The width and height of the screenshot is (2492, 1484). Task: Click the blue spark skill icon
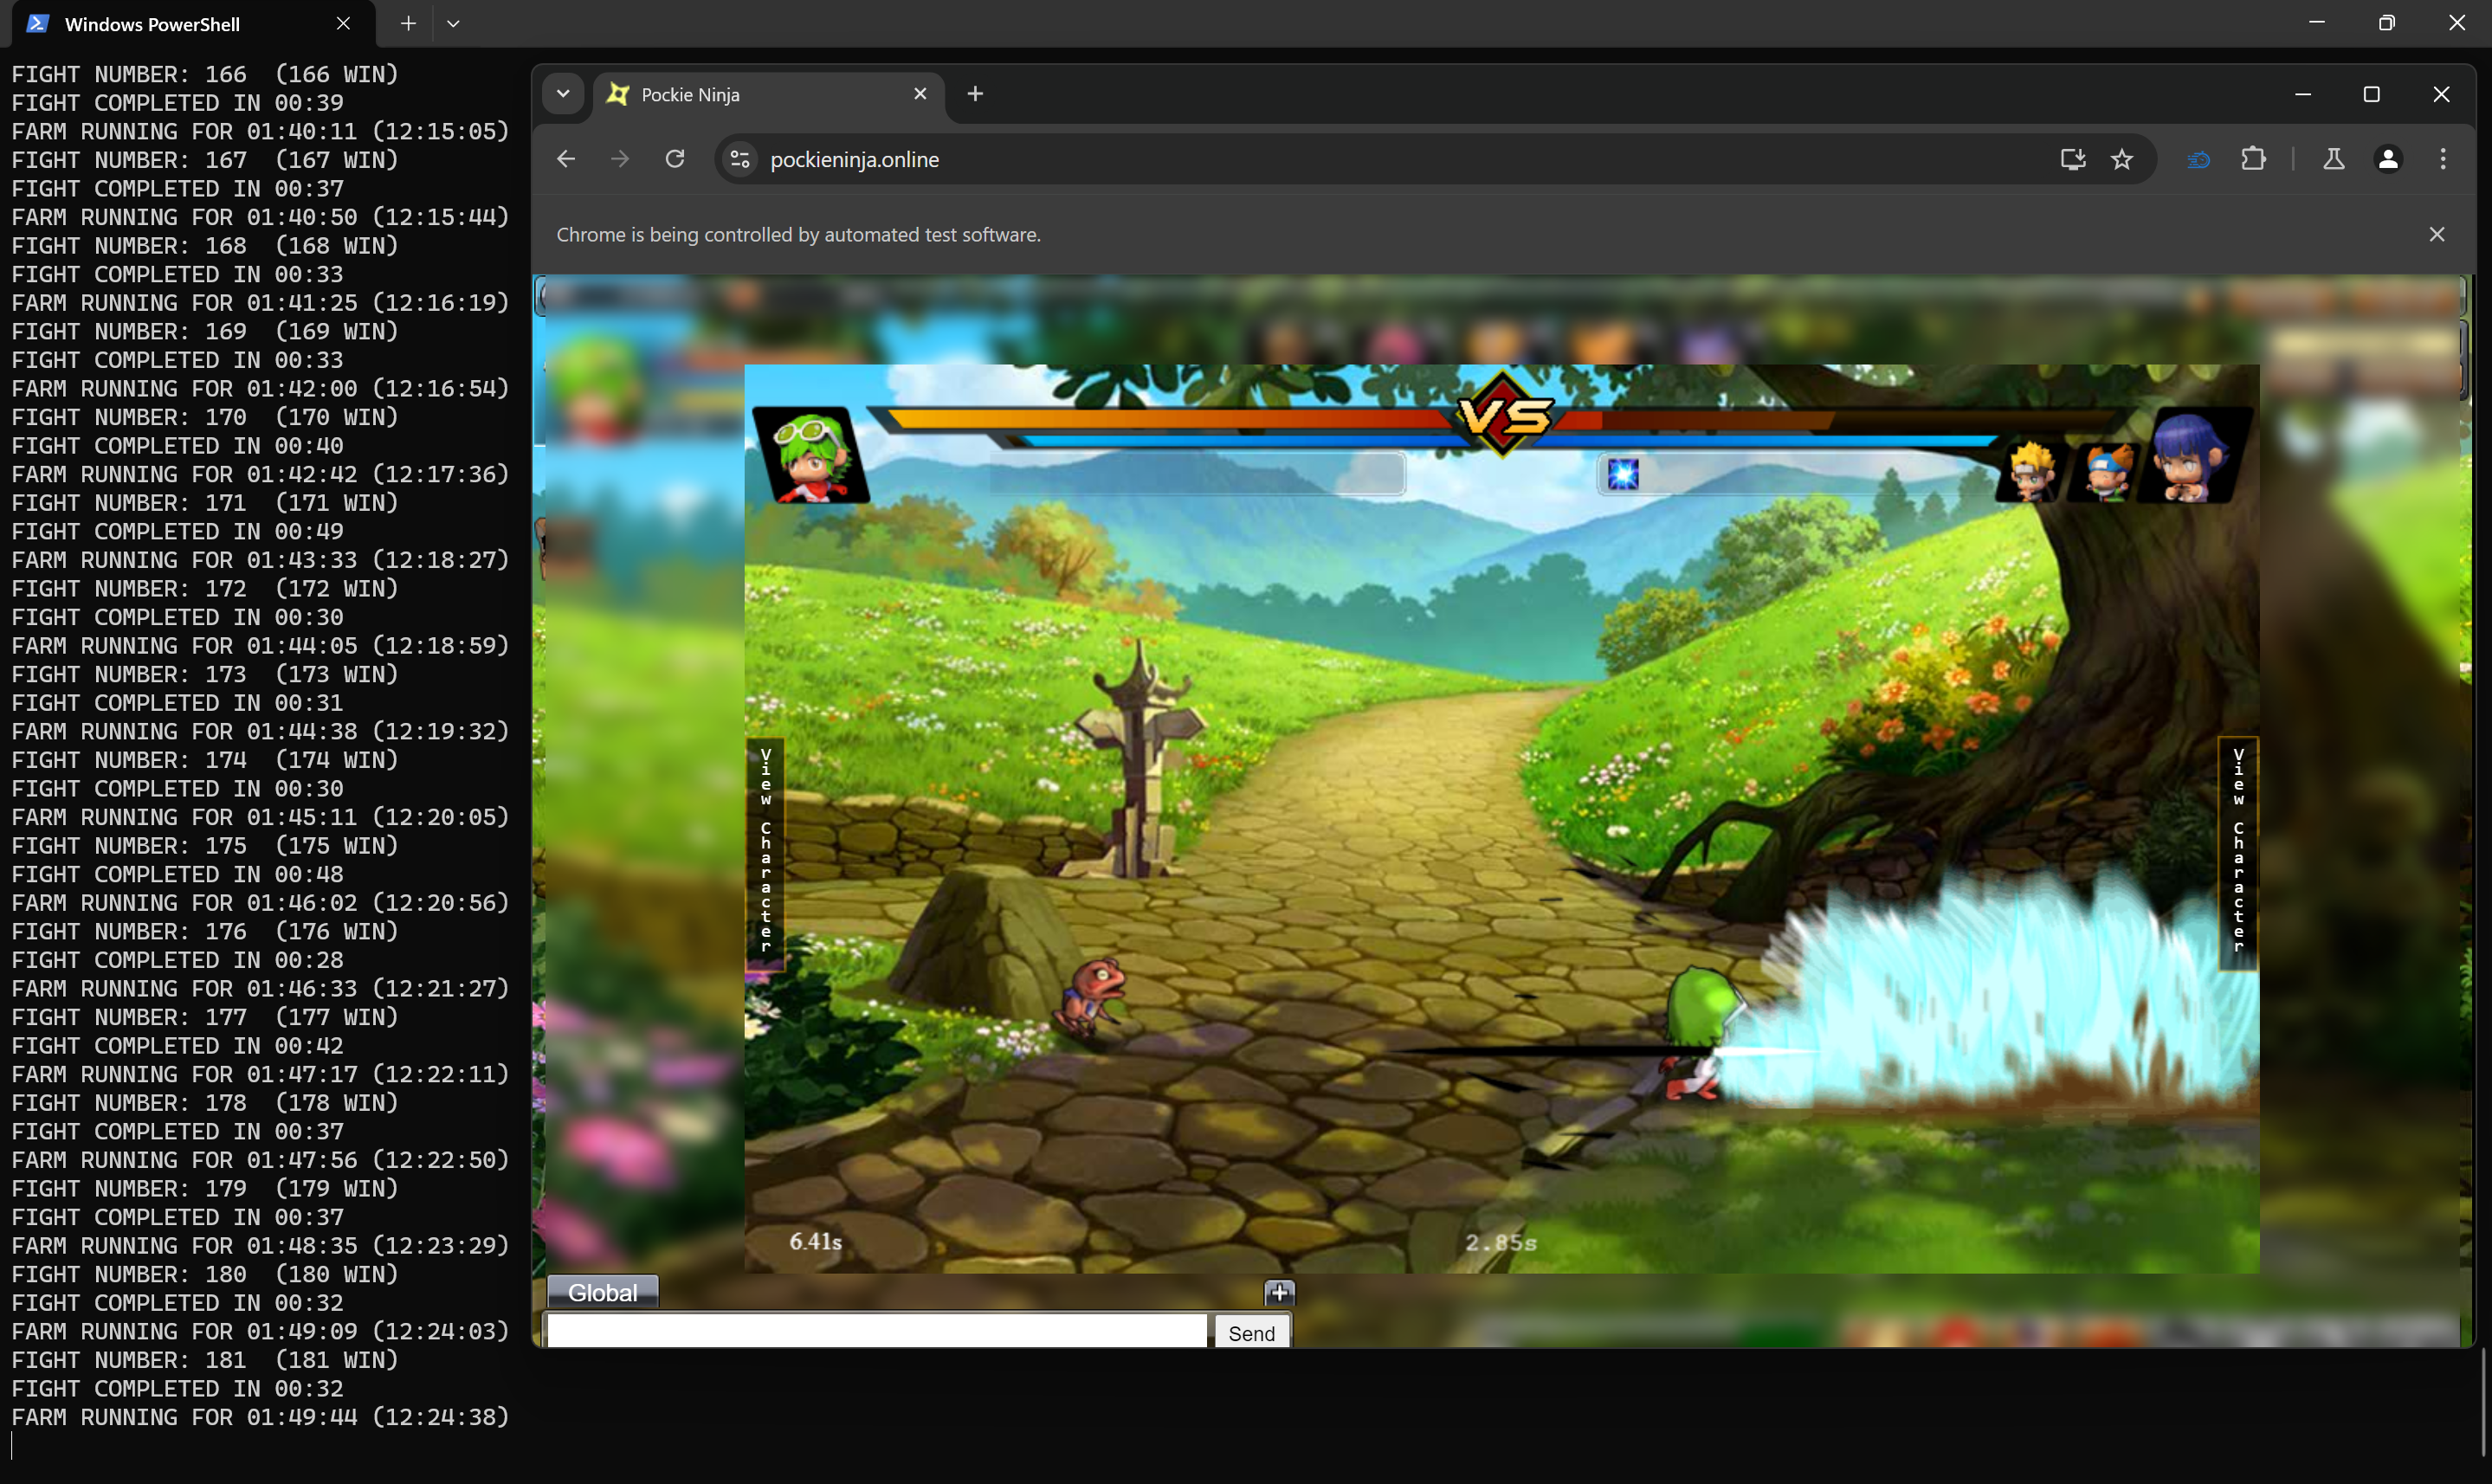[x=1622, y=474]
